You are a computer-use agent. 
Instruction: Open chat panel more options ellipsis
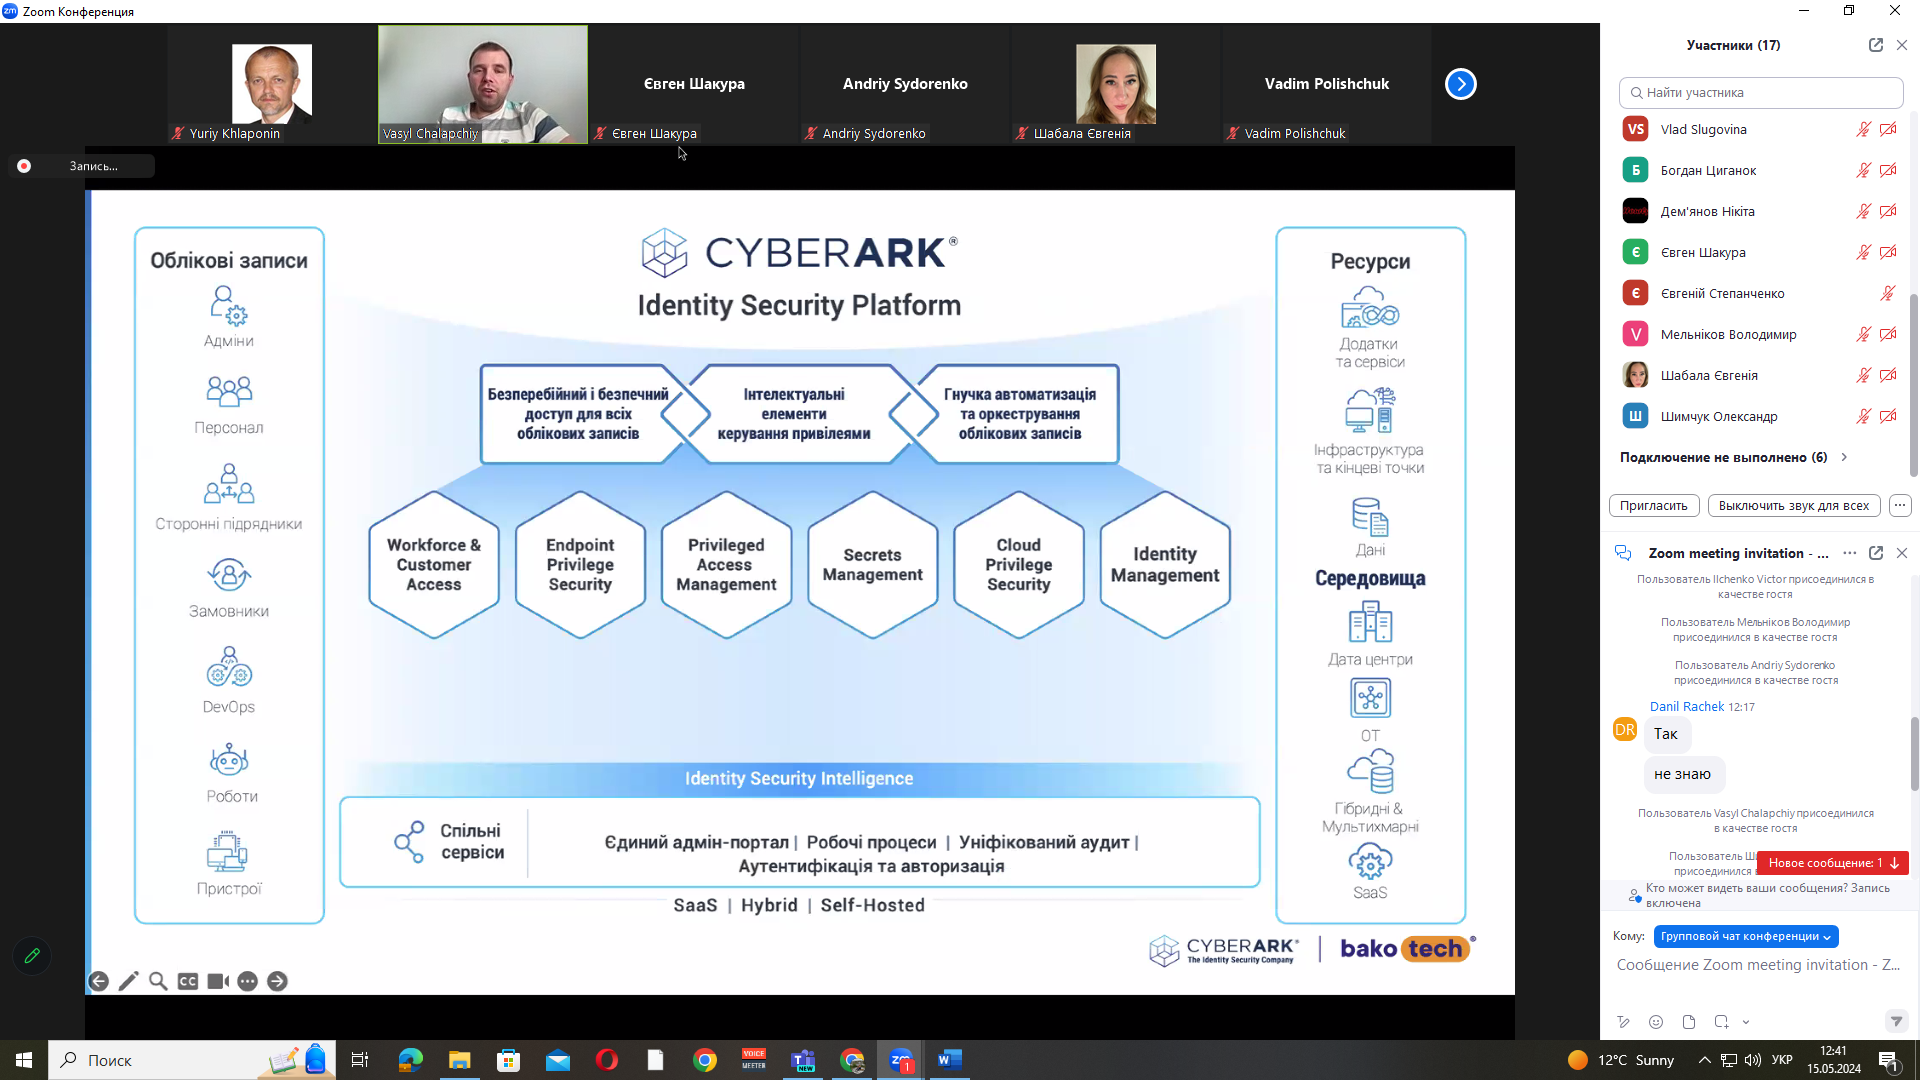tap(1850, 553)
